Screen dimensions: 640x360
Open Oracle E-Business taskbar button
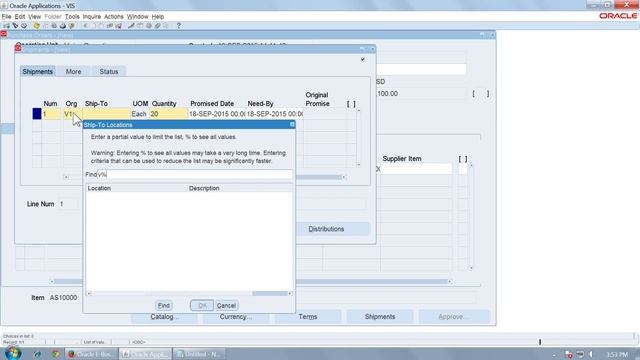pyautogui.click(x=92, y=354)
